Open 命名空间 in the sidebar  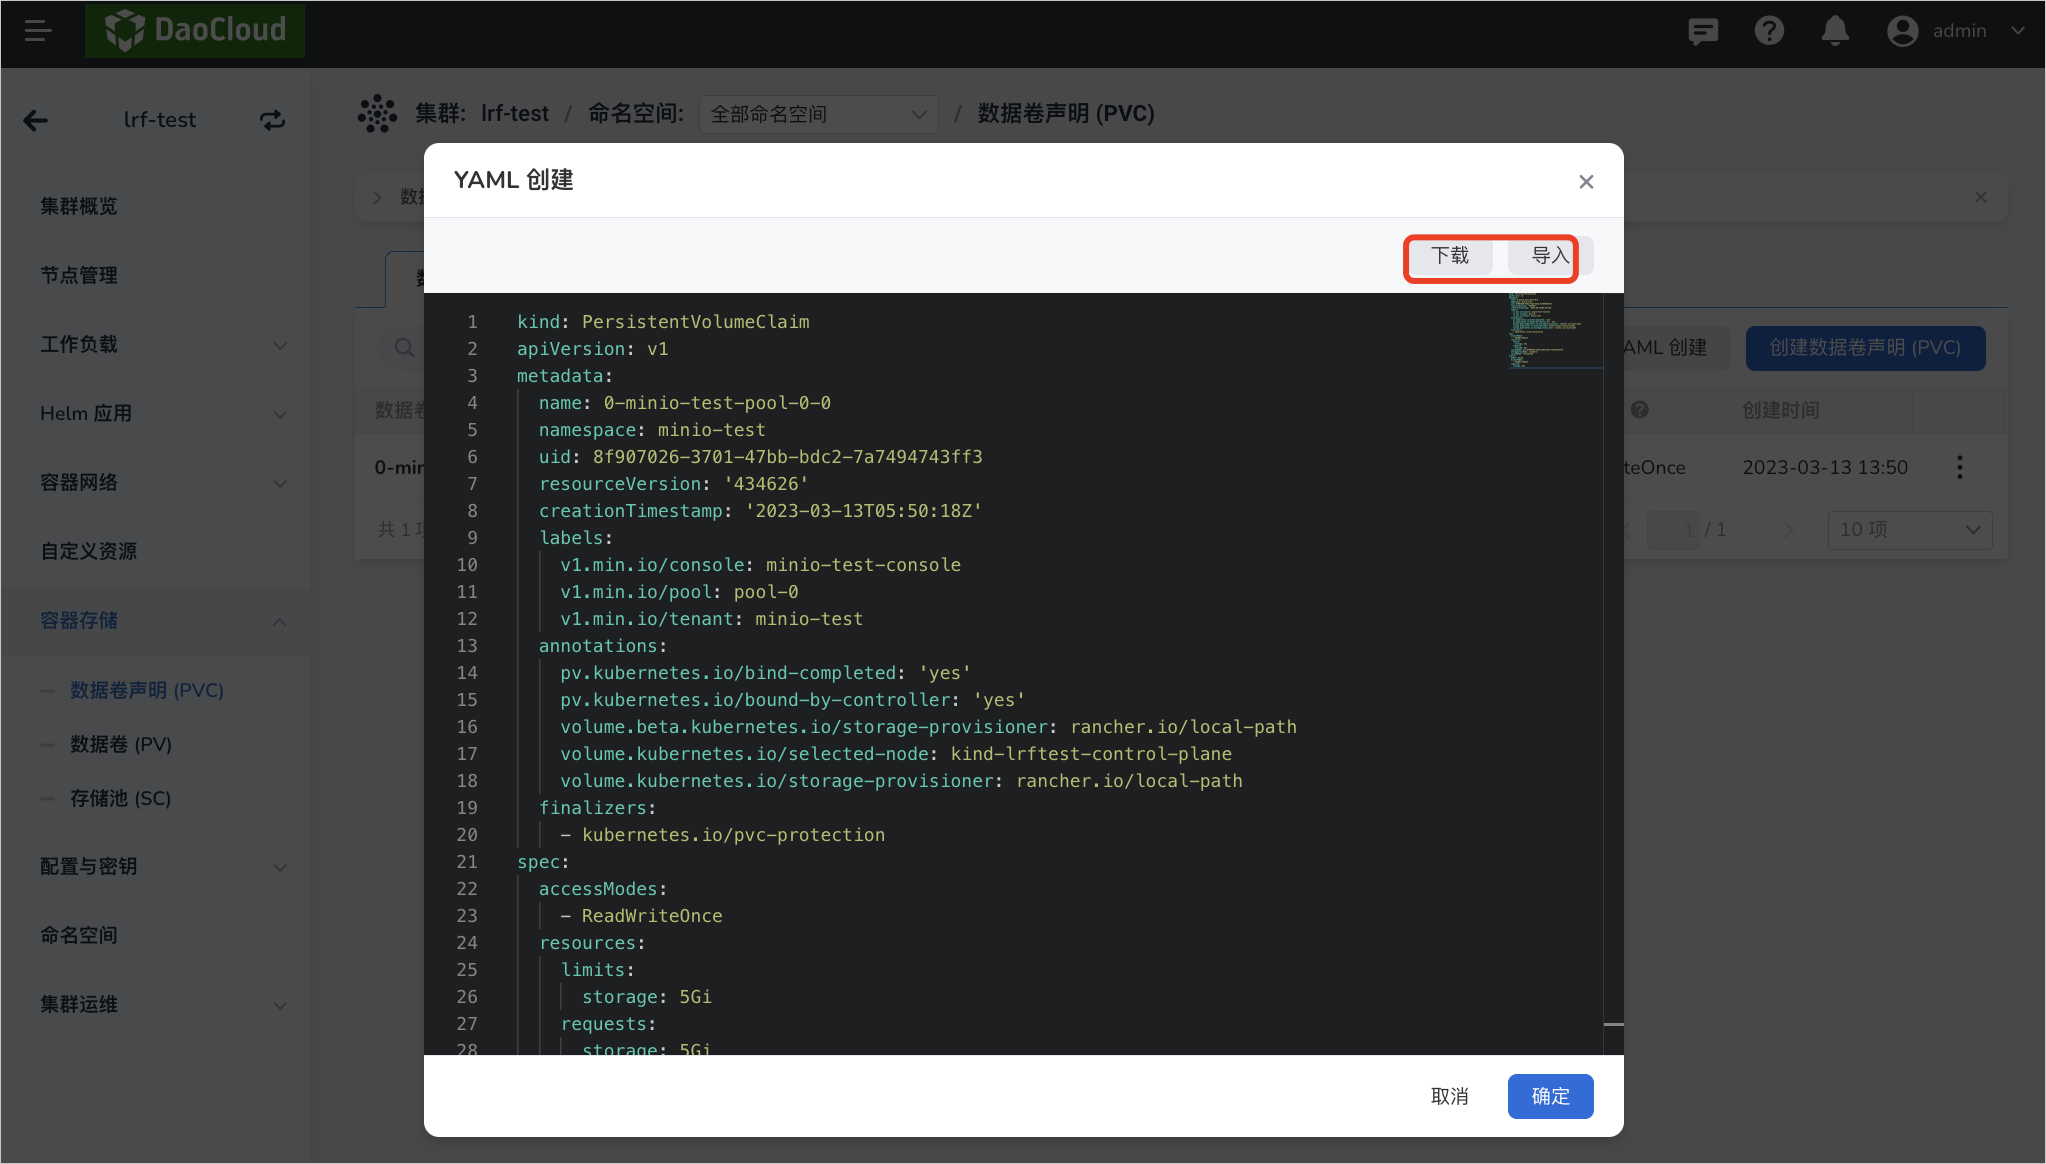pos(79,935)
